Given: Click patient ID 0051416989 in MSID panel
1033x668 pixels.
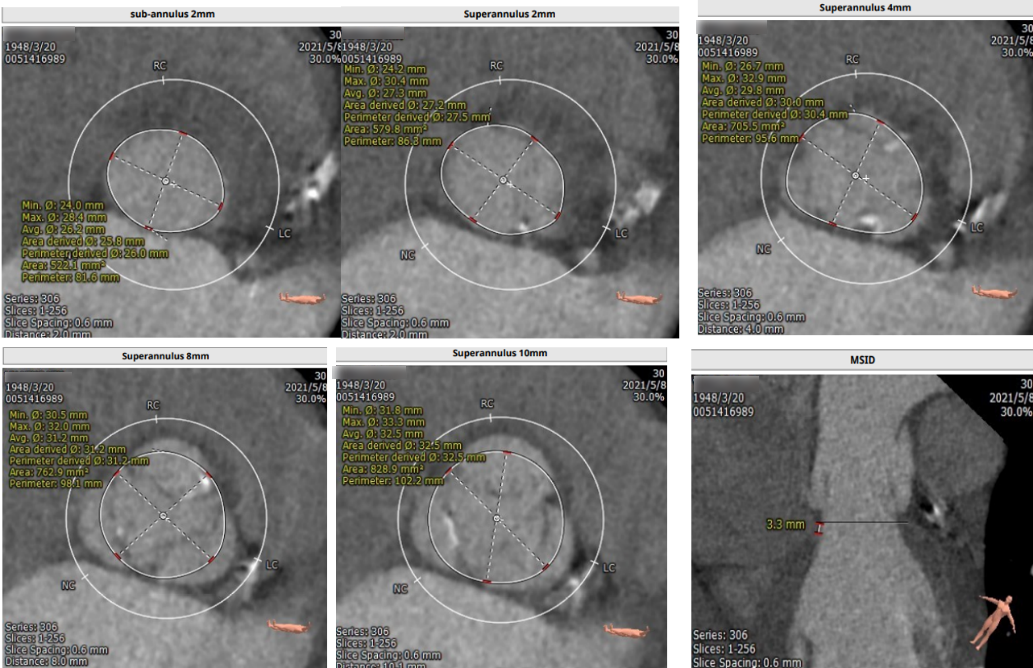Looking at the screenshot, I should coord(723,412).
